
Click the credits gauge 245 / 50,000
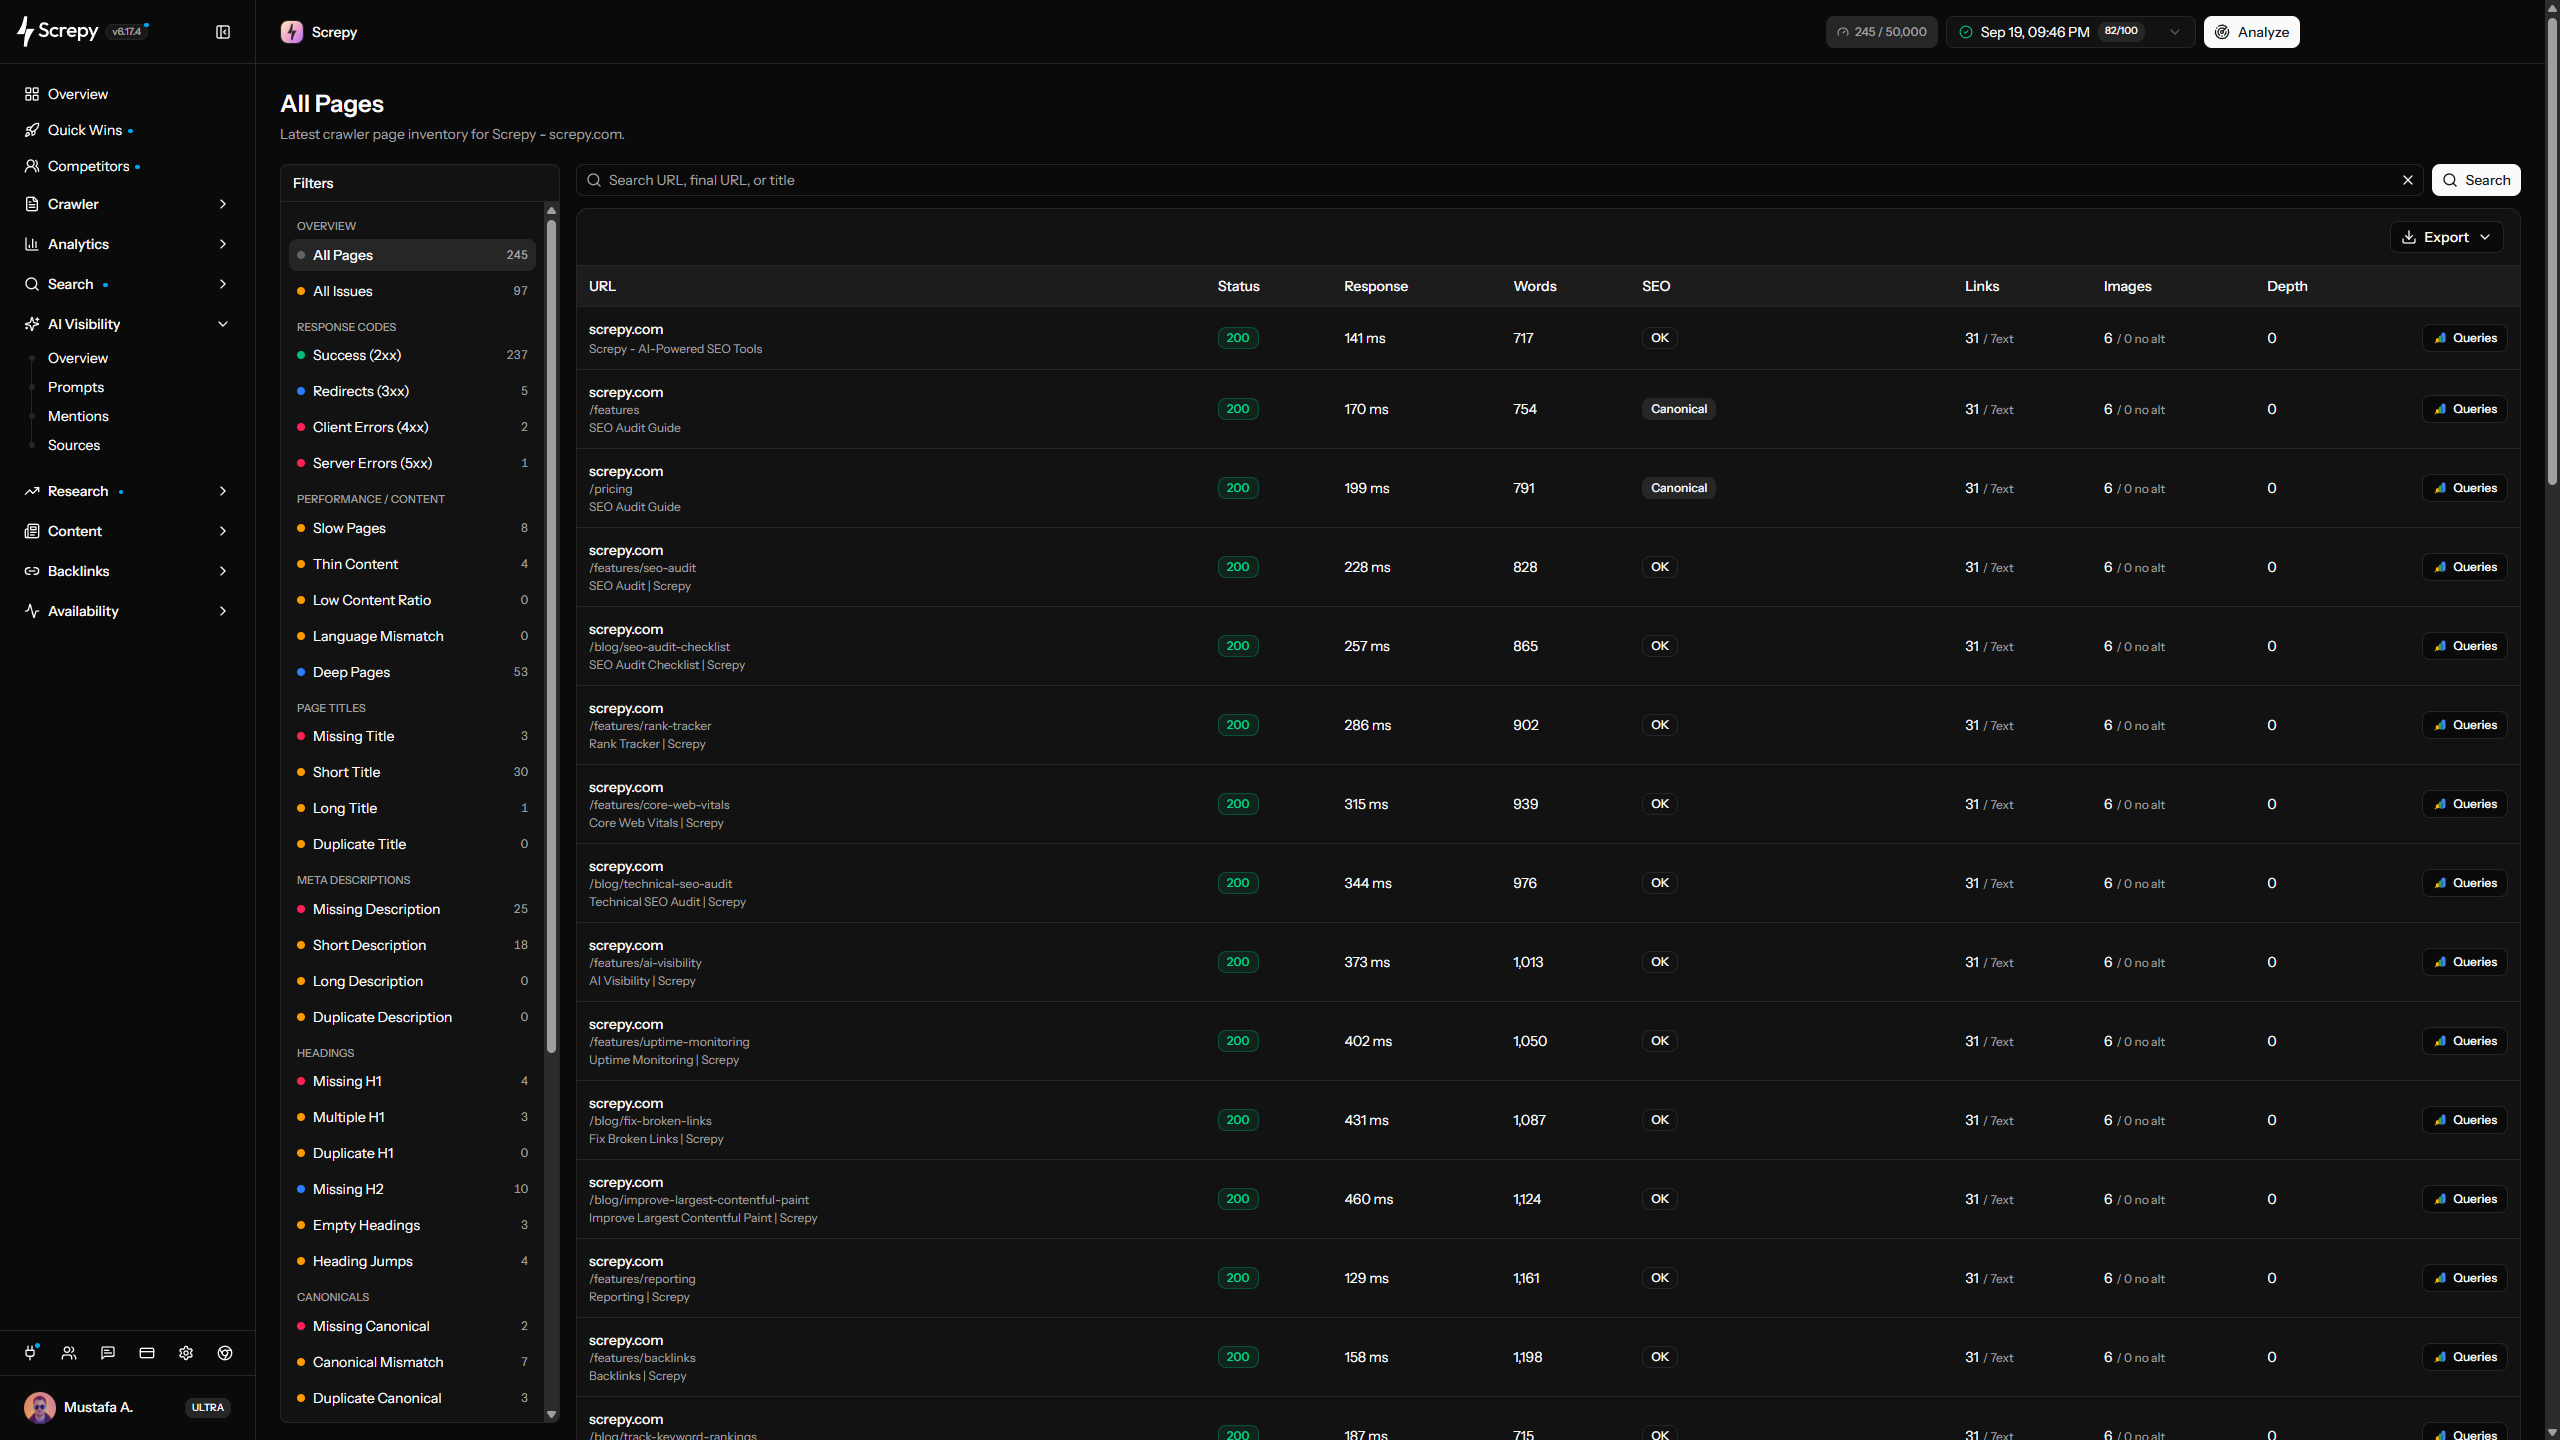(1881, 32)
